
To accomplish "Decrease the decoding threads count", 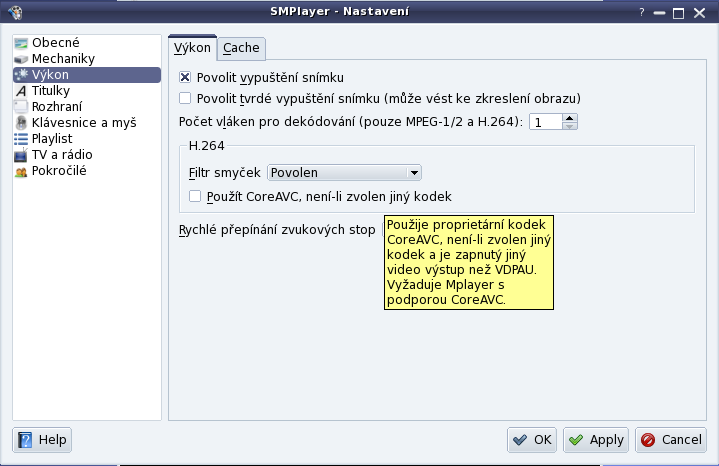I will point(569,126).
